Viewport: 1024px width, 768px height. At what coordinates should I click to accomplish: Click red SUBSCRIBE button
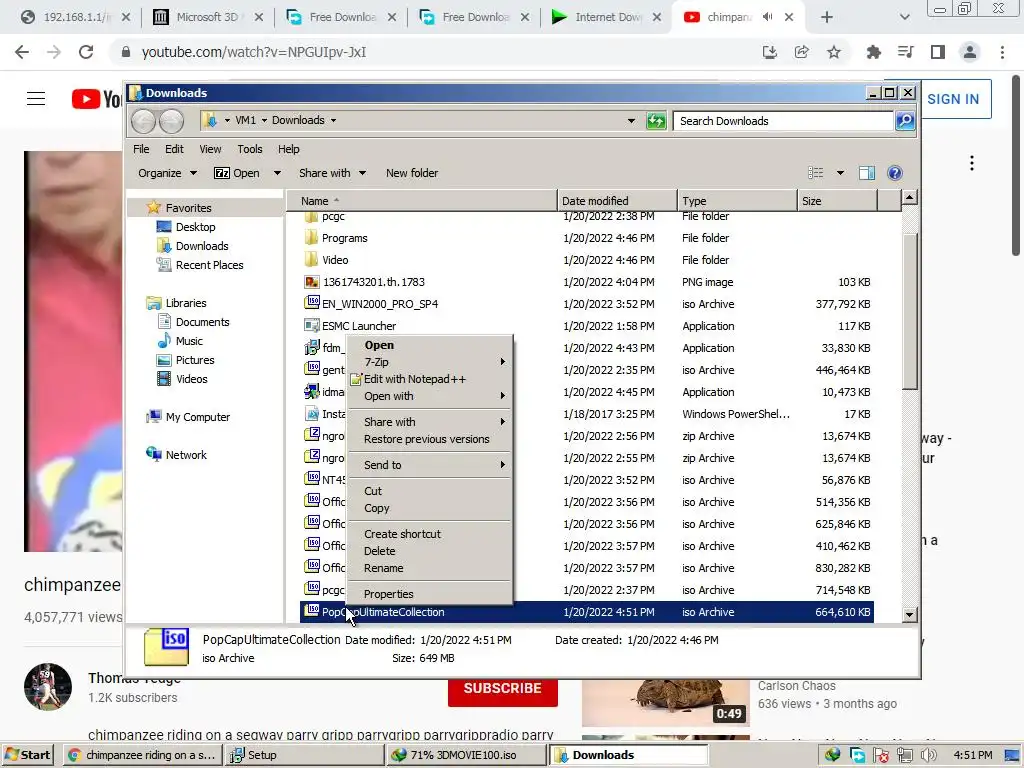502,688
